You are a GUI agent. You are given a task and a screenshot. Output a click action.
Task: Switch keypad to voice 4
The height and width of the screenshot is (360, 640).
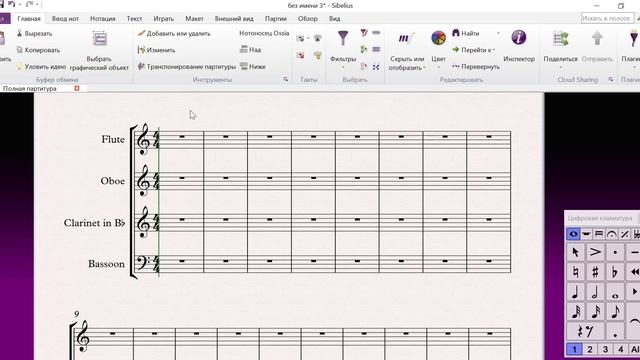tap(621, 349)
